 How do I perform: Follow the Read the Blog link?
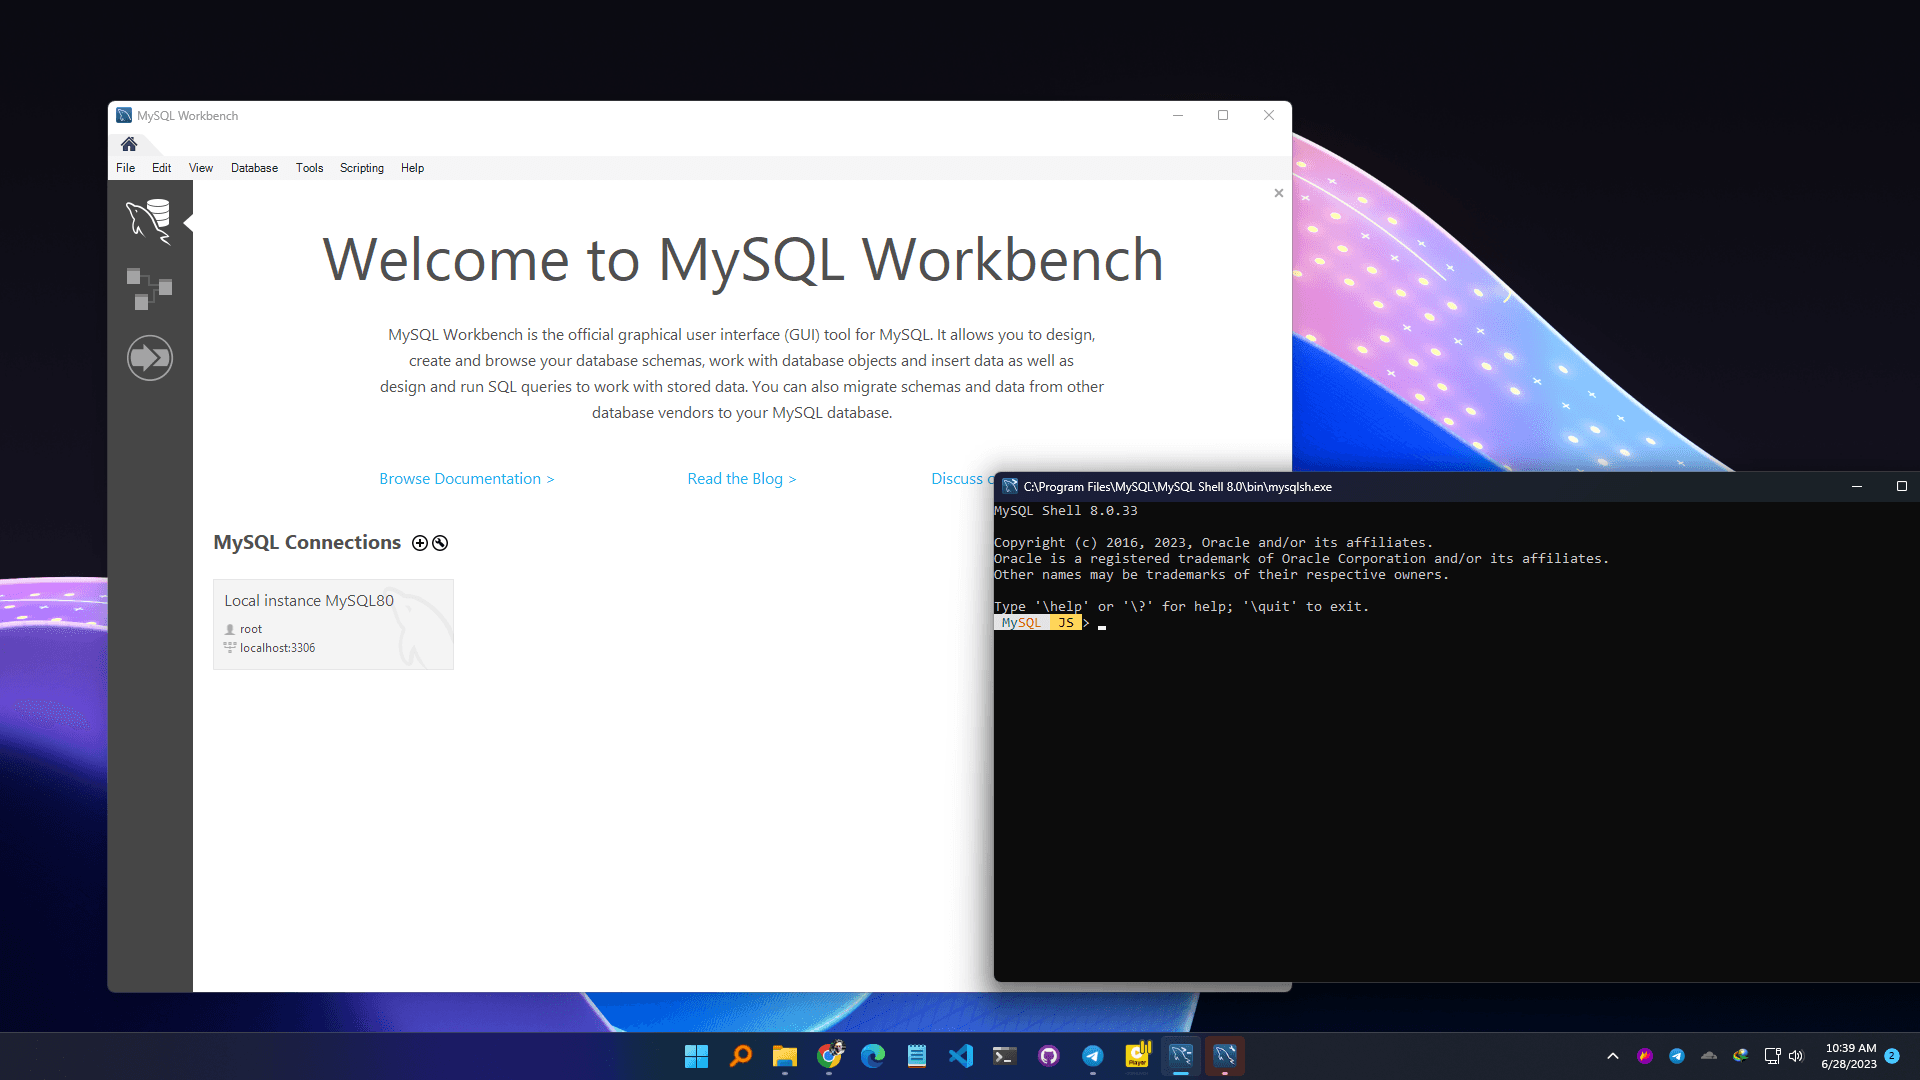pos(742,479)
